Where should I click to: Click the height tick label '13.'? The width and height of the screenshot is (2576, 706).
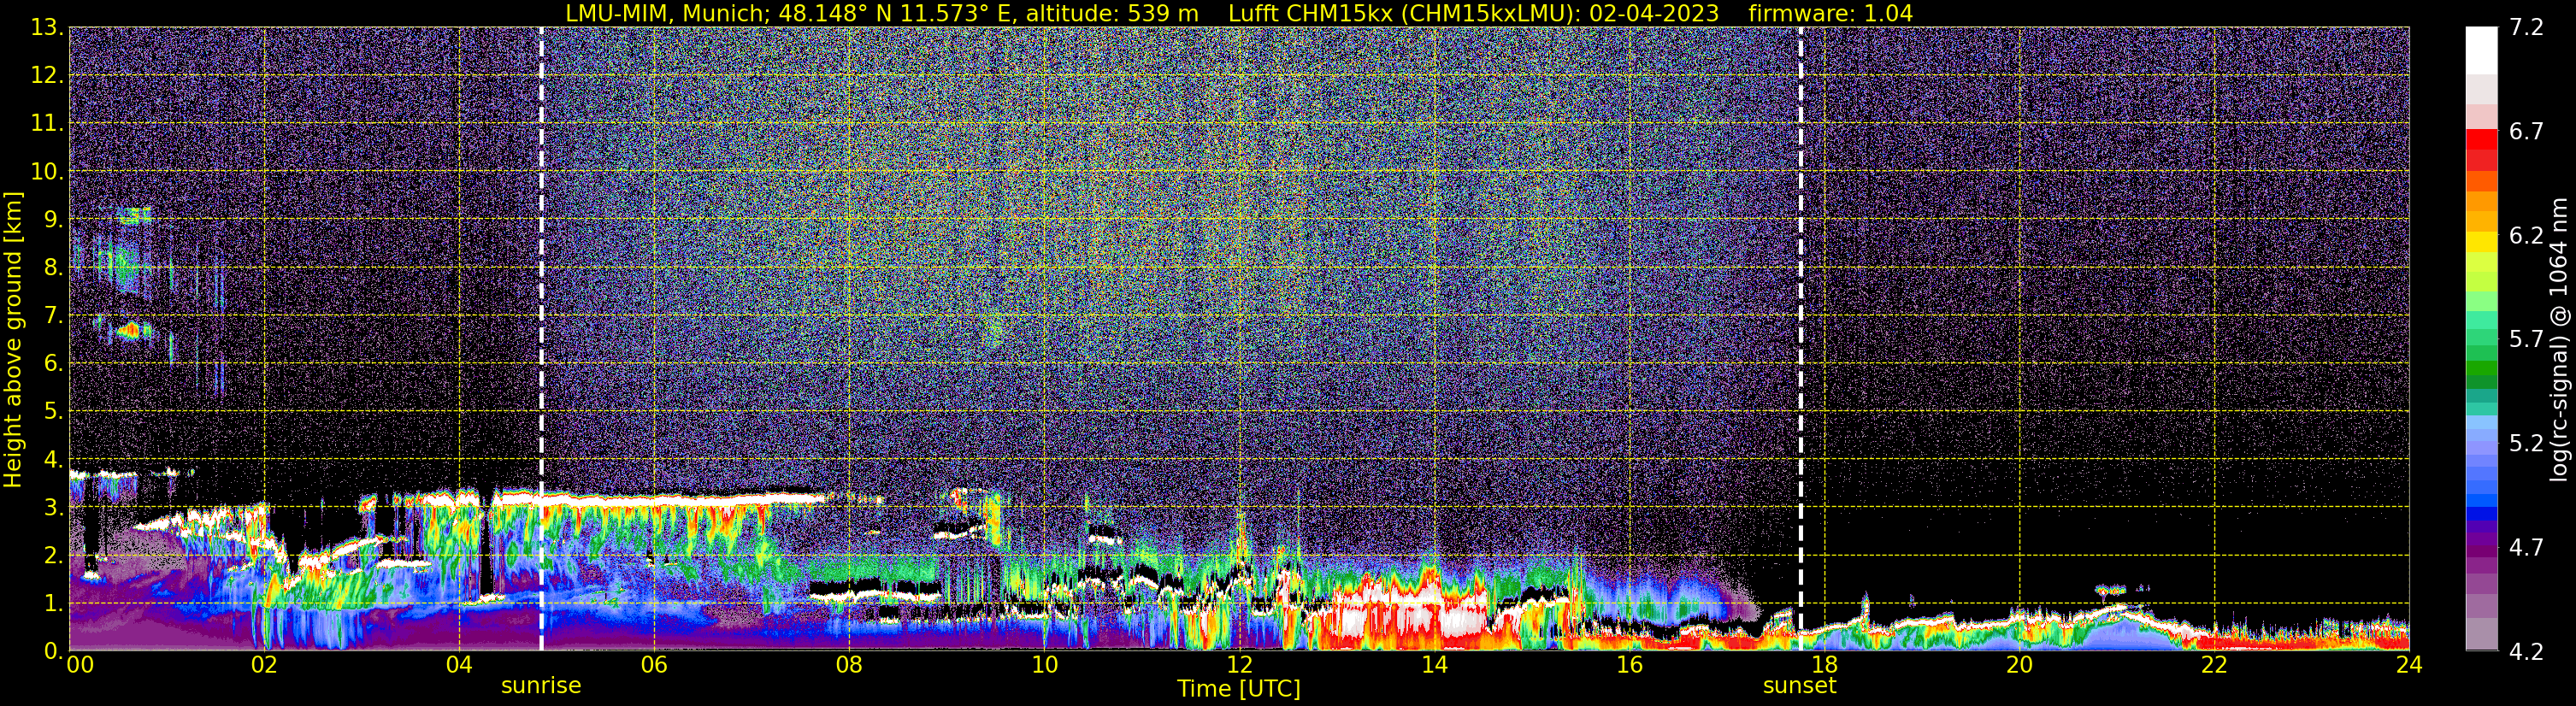46,27
